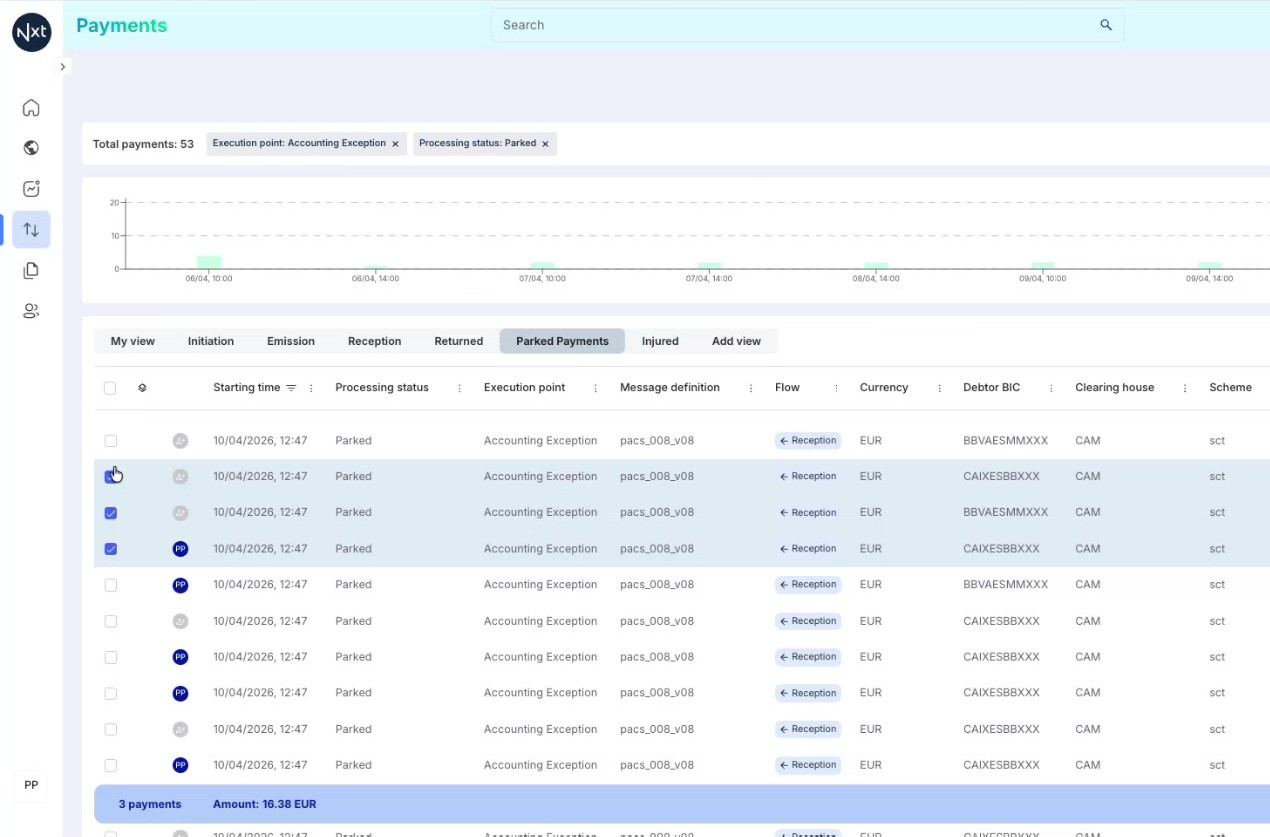The image size is (1270, 837).
Task: Click the gray avatar in the checked BBVAESMMXXX row
Action: point(180,513)
